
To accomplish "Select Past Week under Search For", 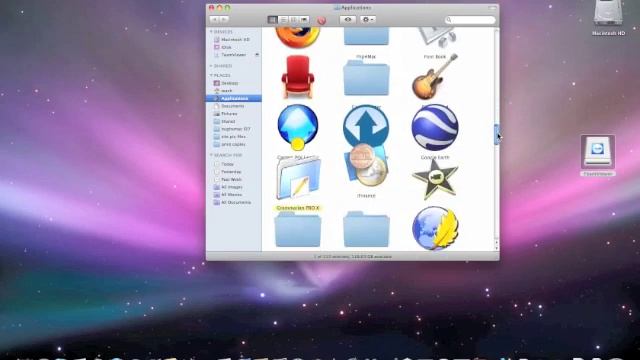I will (234, 180).
